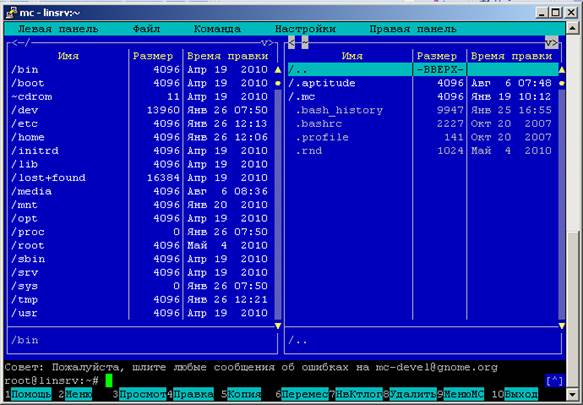This screenshot has width=583, height=405.
Task: Sort right panel by Имя column header
Action: point(352,56)
